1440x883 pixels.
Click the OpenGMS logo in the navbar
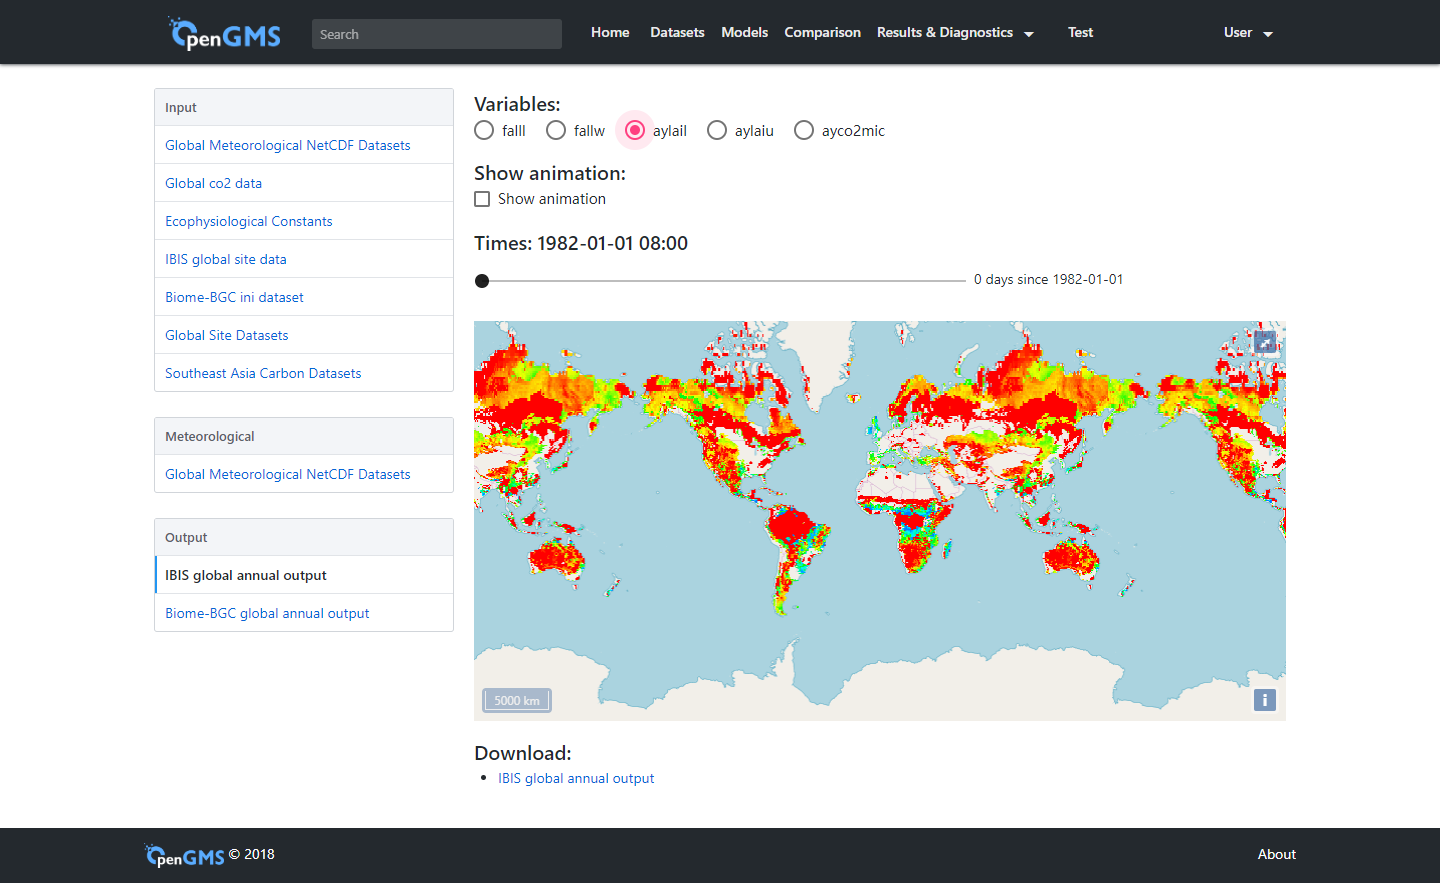click(x=225, y=34)
